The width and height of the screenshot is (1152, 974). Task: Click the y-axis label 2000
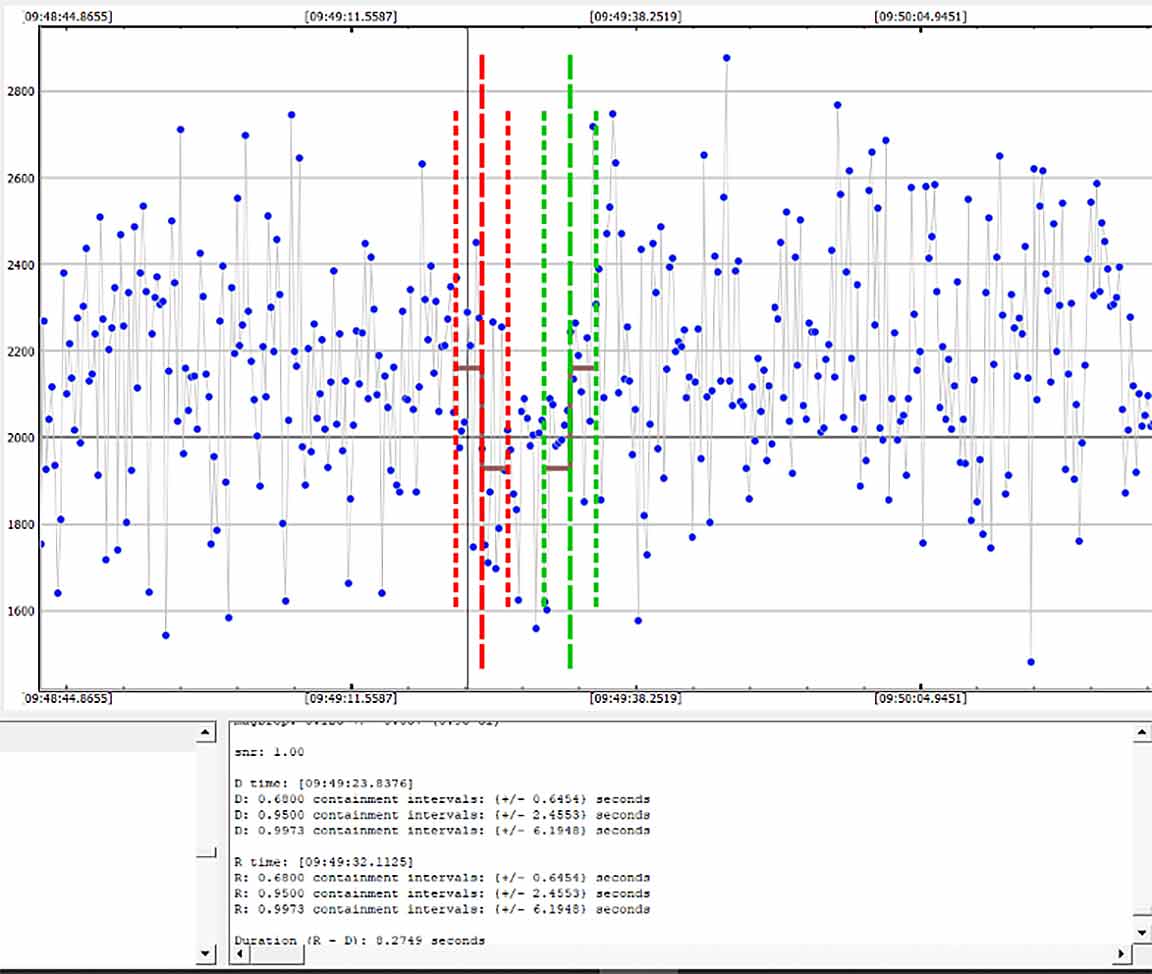click(21, 438)
